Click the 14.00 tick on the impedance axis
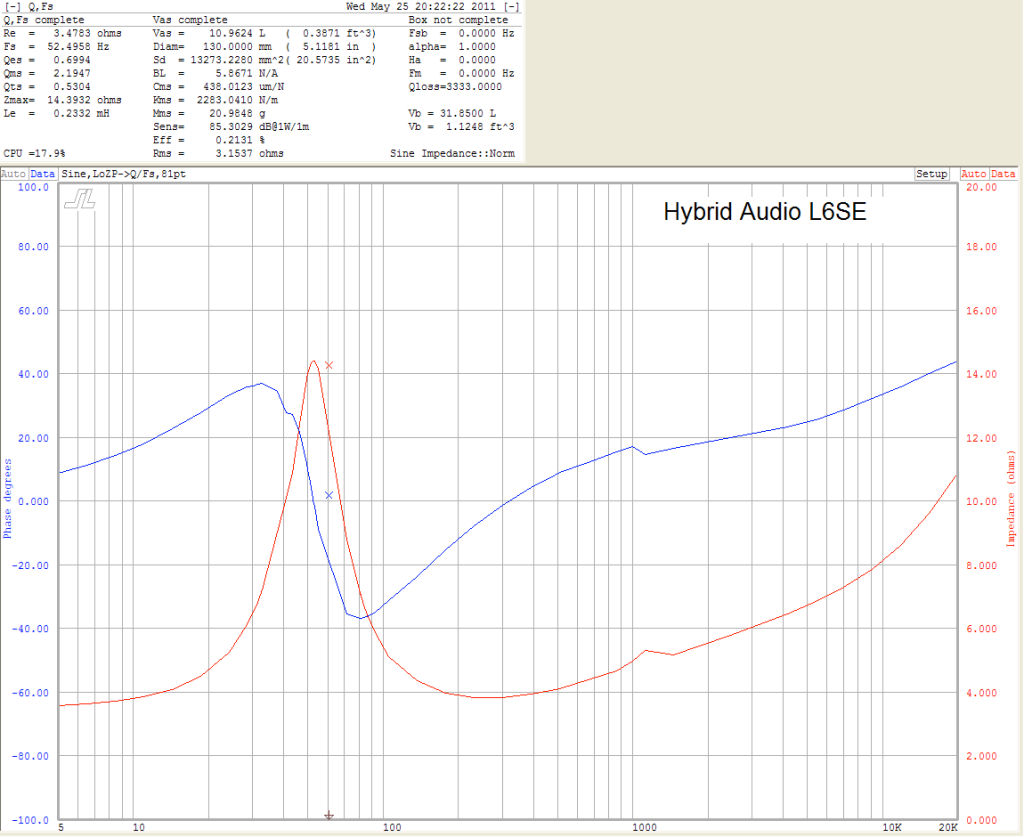The height and width of the screenshot is (837, 1024). (982, 374)
